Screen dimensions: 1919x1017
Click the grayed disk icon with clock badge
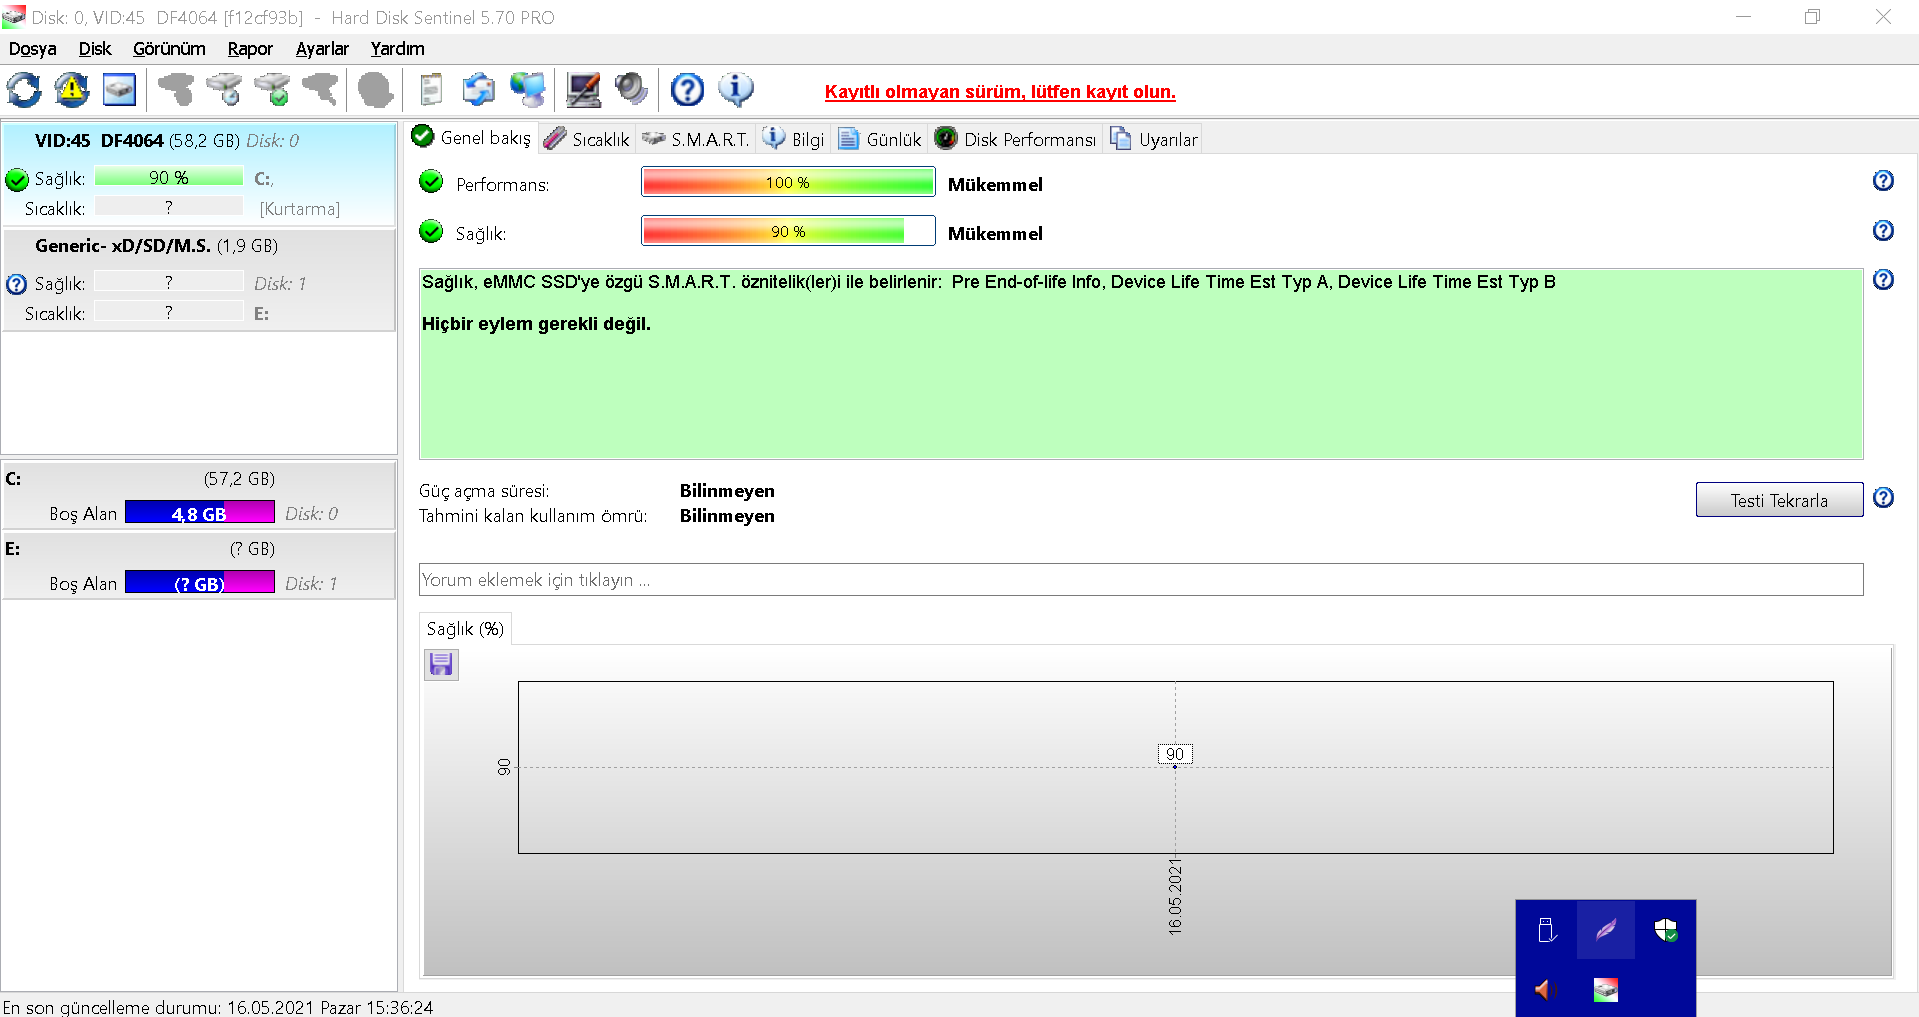coord(224,90)
